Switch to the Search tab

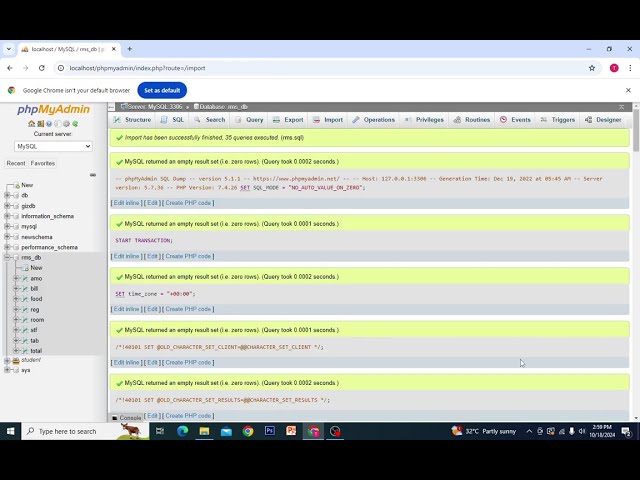coord(209,120)
